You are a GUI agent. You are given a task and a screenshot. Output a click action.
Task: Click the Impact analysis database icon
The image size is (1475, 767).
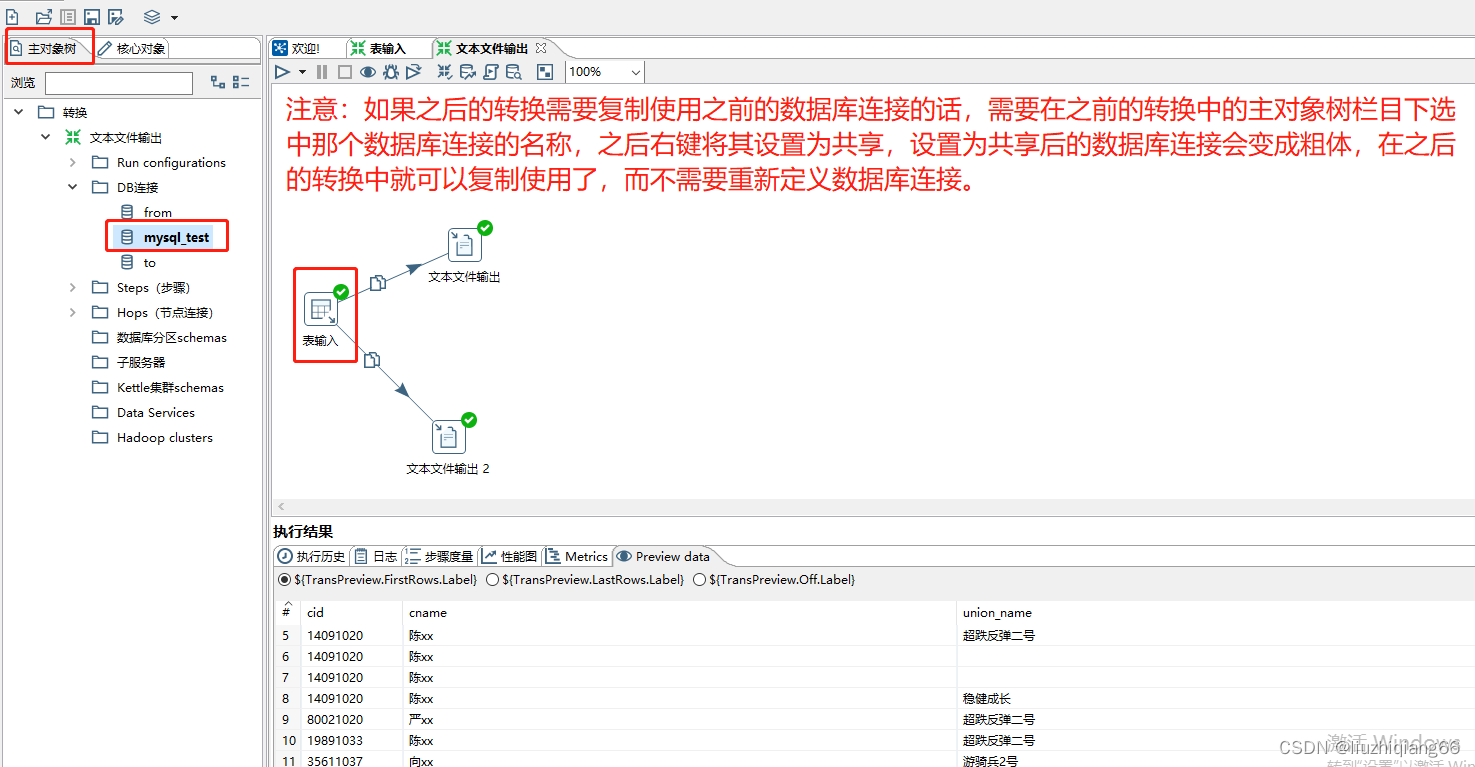tap(467, 72)
